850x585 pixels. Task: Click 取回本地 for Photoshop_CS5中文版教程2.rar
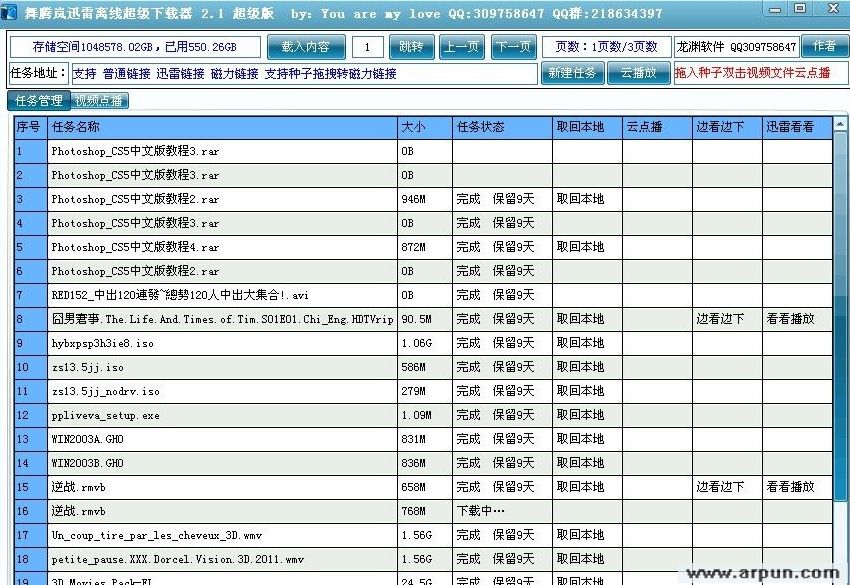(582, 199)
